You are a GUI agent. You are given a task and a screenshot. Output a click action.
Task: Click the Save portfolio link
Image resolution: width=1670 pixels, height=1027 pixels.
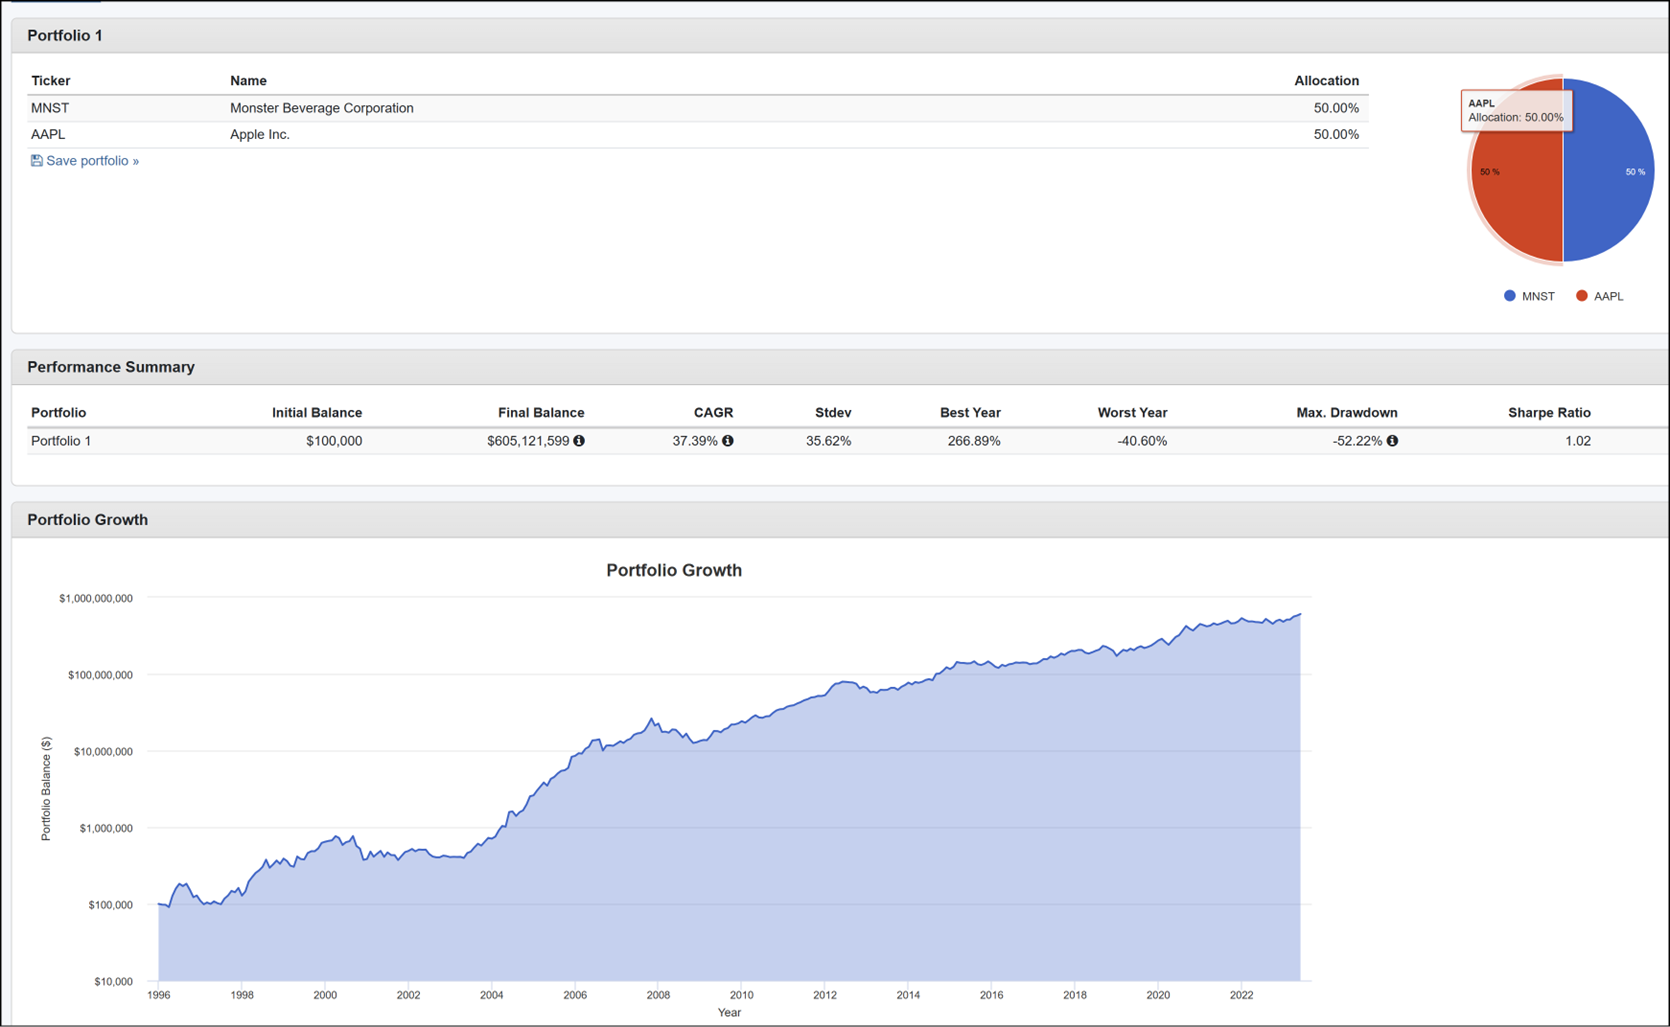85,161
